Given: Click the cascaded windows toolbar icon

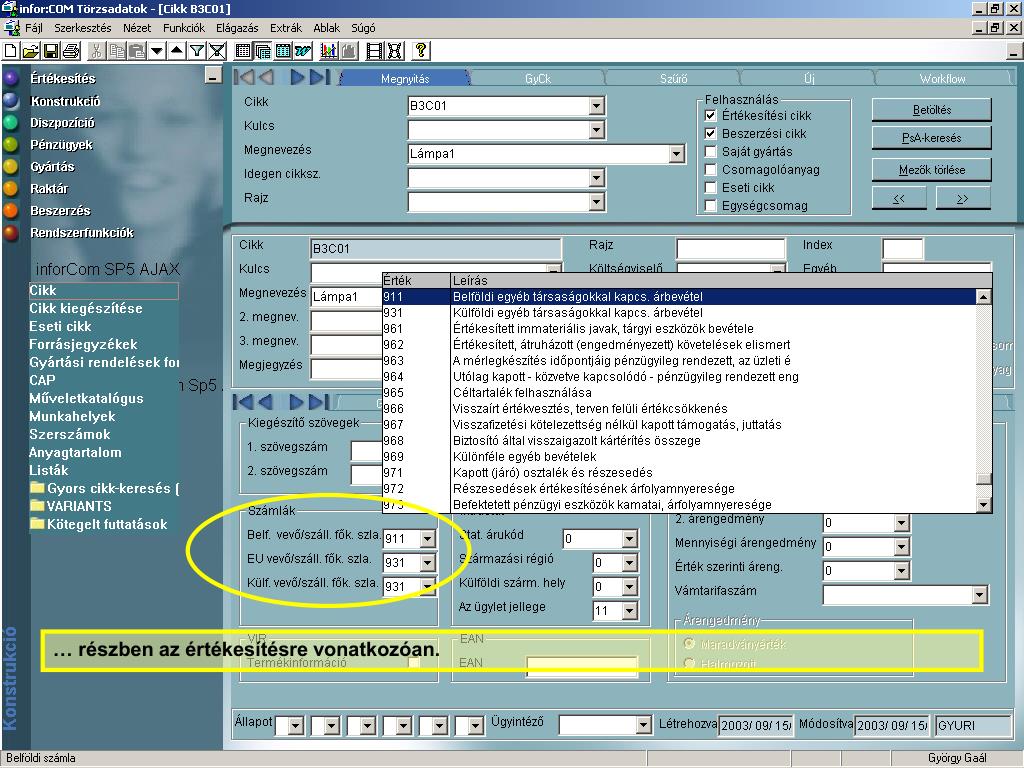Looking at the screenshot, I should pyautogui.click(x=263, y=51).
